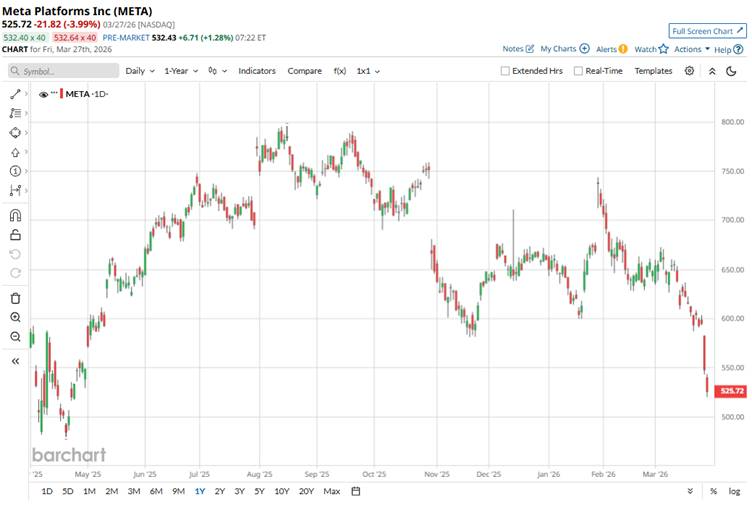Zoom in on the chart
The height and width of the screenshot is (505, 752).
15,317
